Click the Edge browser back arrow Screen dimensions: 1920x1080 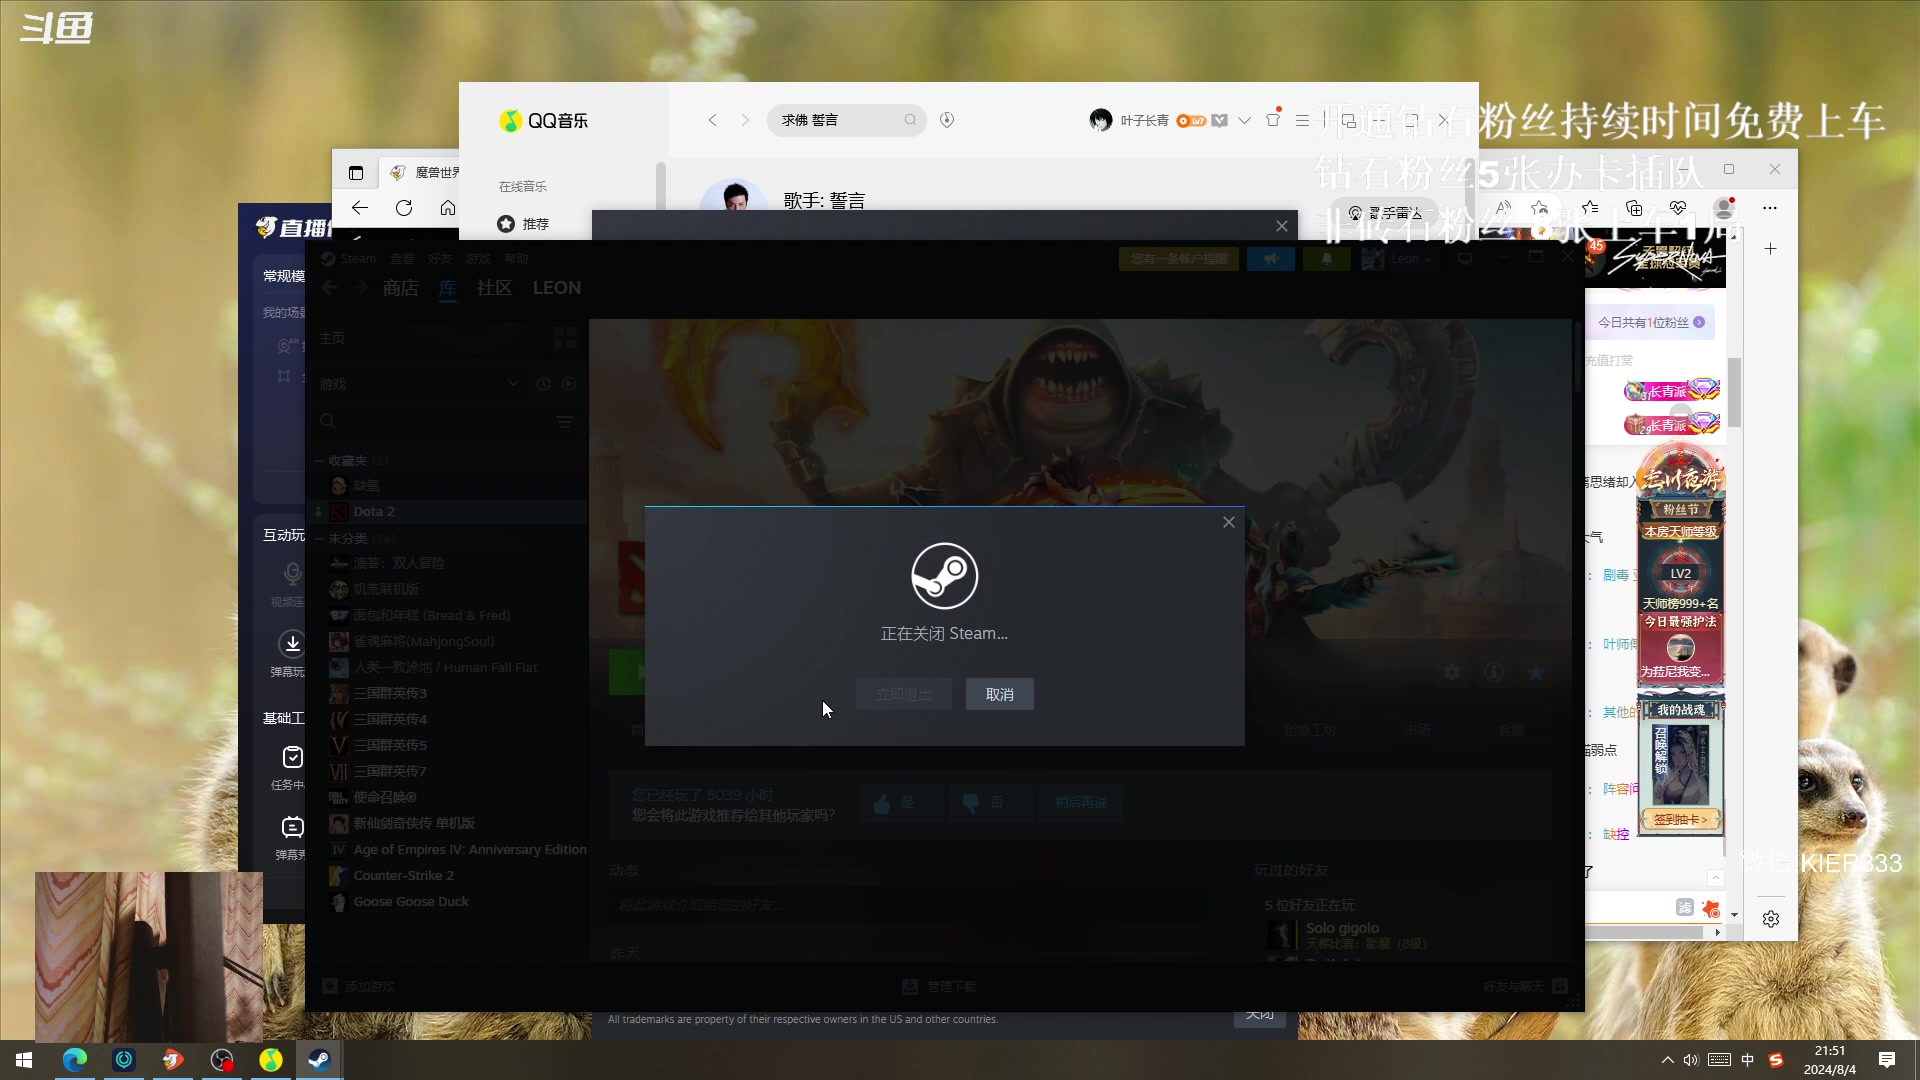pyautogui.click(x=360, y=208)
